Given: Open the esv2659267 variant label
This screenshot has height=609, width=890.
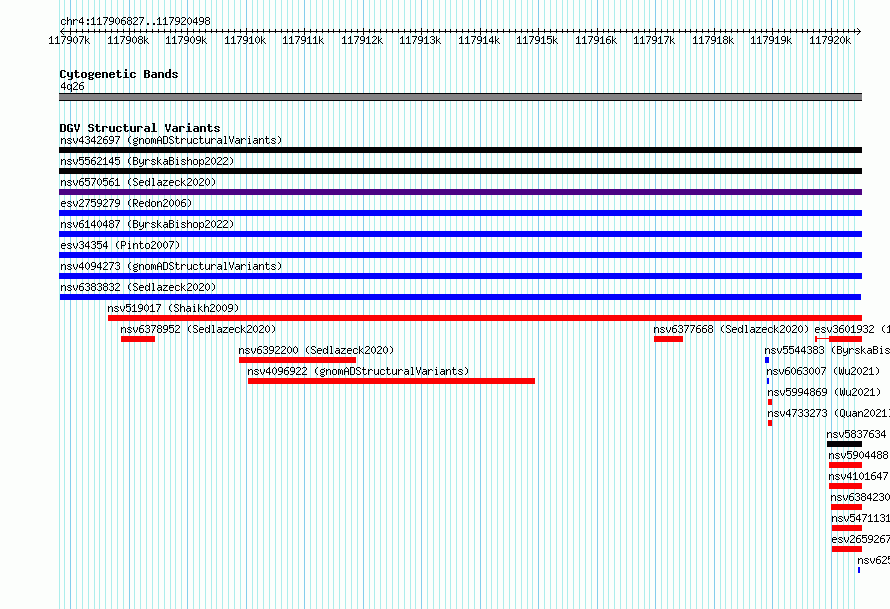Looking at the screenshot, I should pyautogui.click(x=860, y=539).
